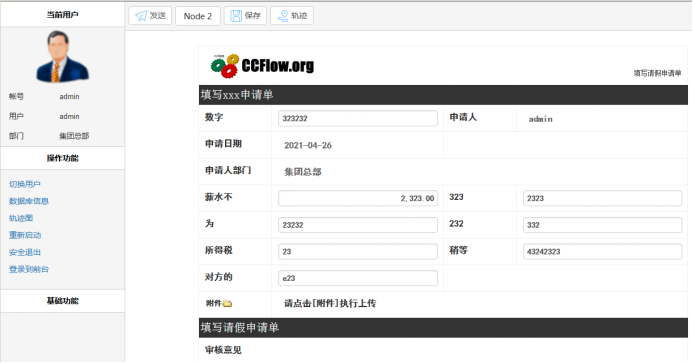Click the 审核意见 label
Screen dimensions: 693x363
(223, 350)
